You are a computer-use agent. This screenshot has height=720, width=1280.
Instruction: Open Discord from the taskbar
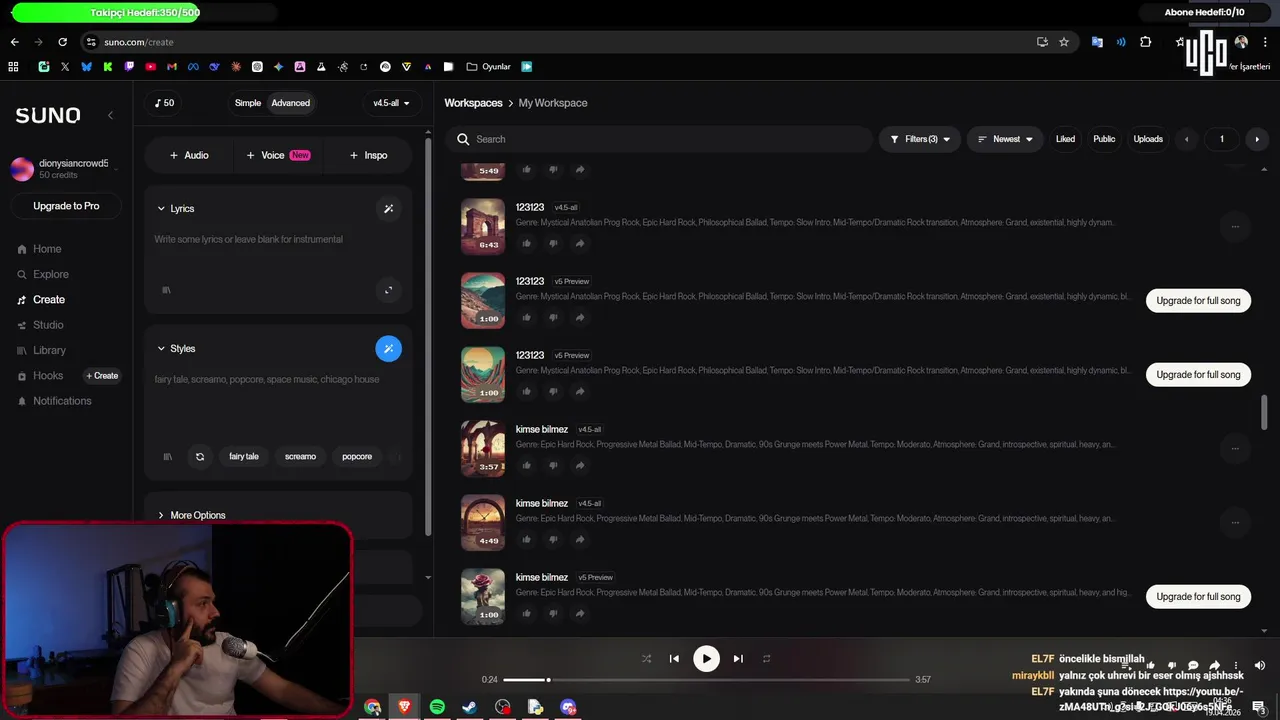point(568,707)
